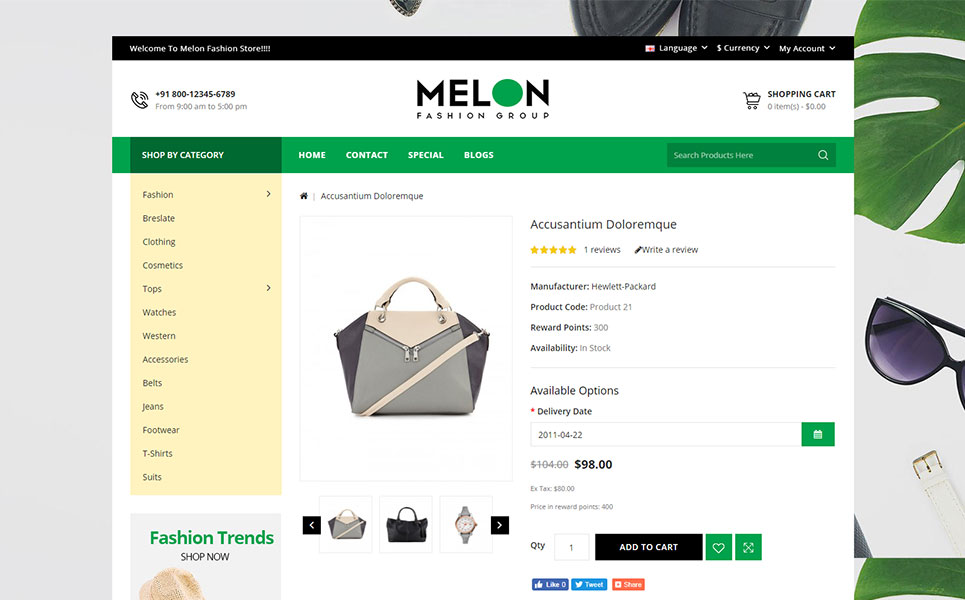
Task: Click the quantity input field
Action: (x=572, y=547)
